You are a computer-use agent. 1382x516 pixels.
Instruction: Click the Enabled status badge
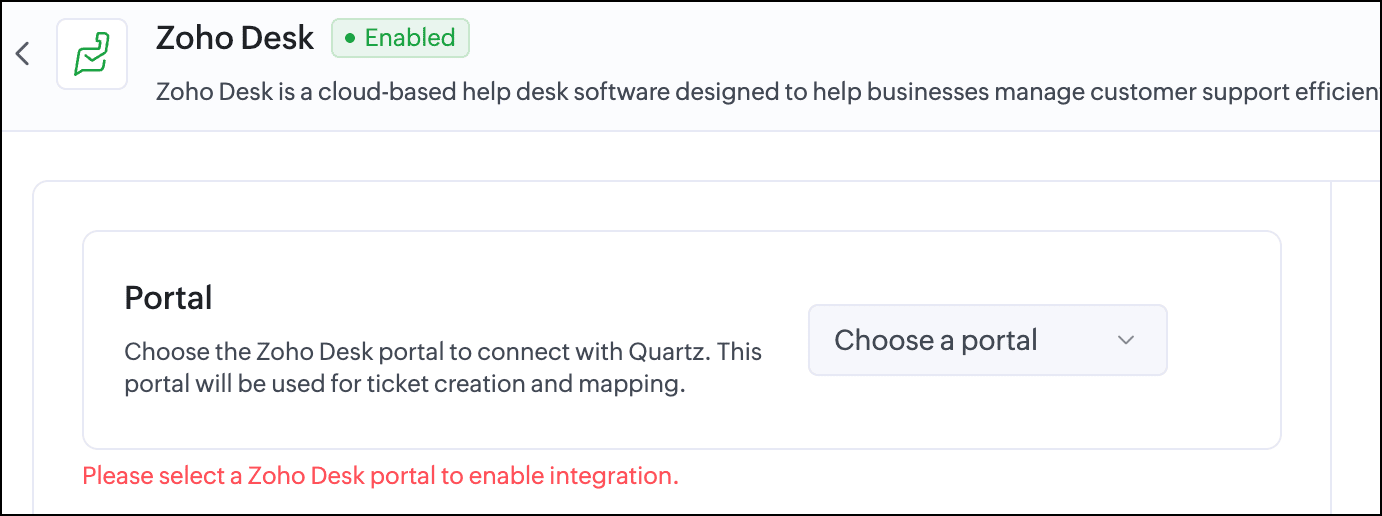coord(400,39)
